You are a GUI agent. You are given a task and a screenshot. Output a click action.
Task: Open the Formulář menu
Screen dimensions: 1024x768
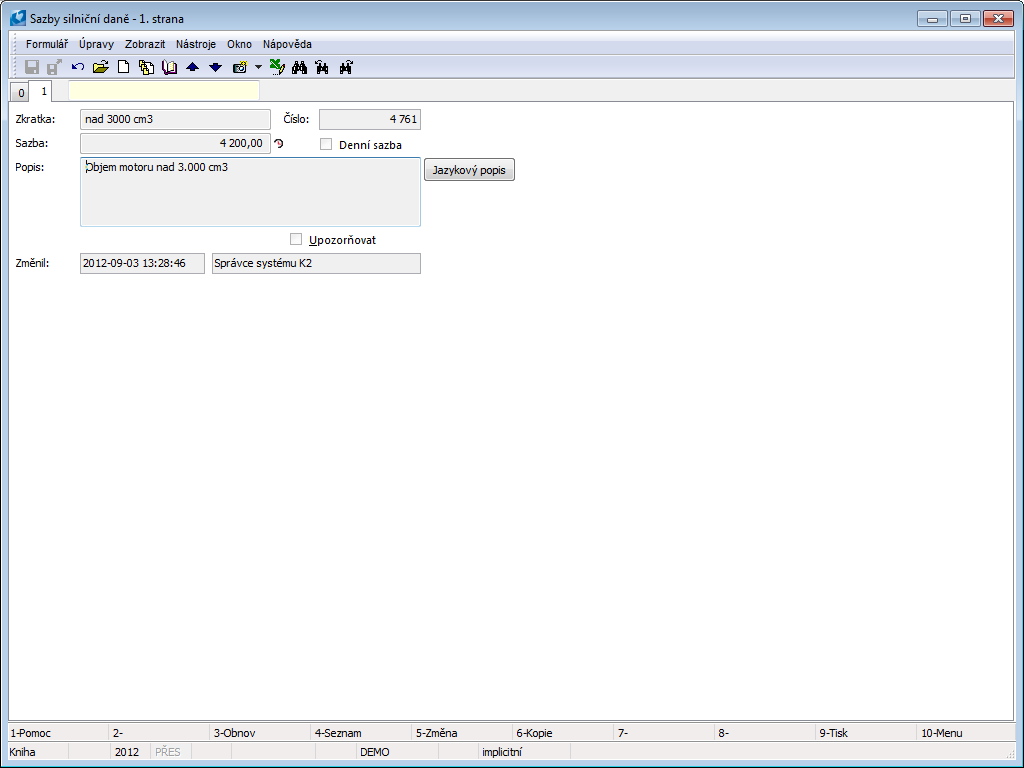tap(47, 44)
